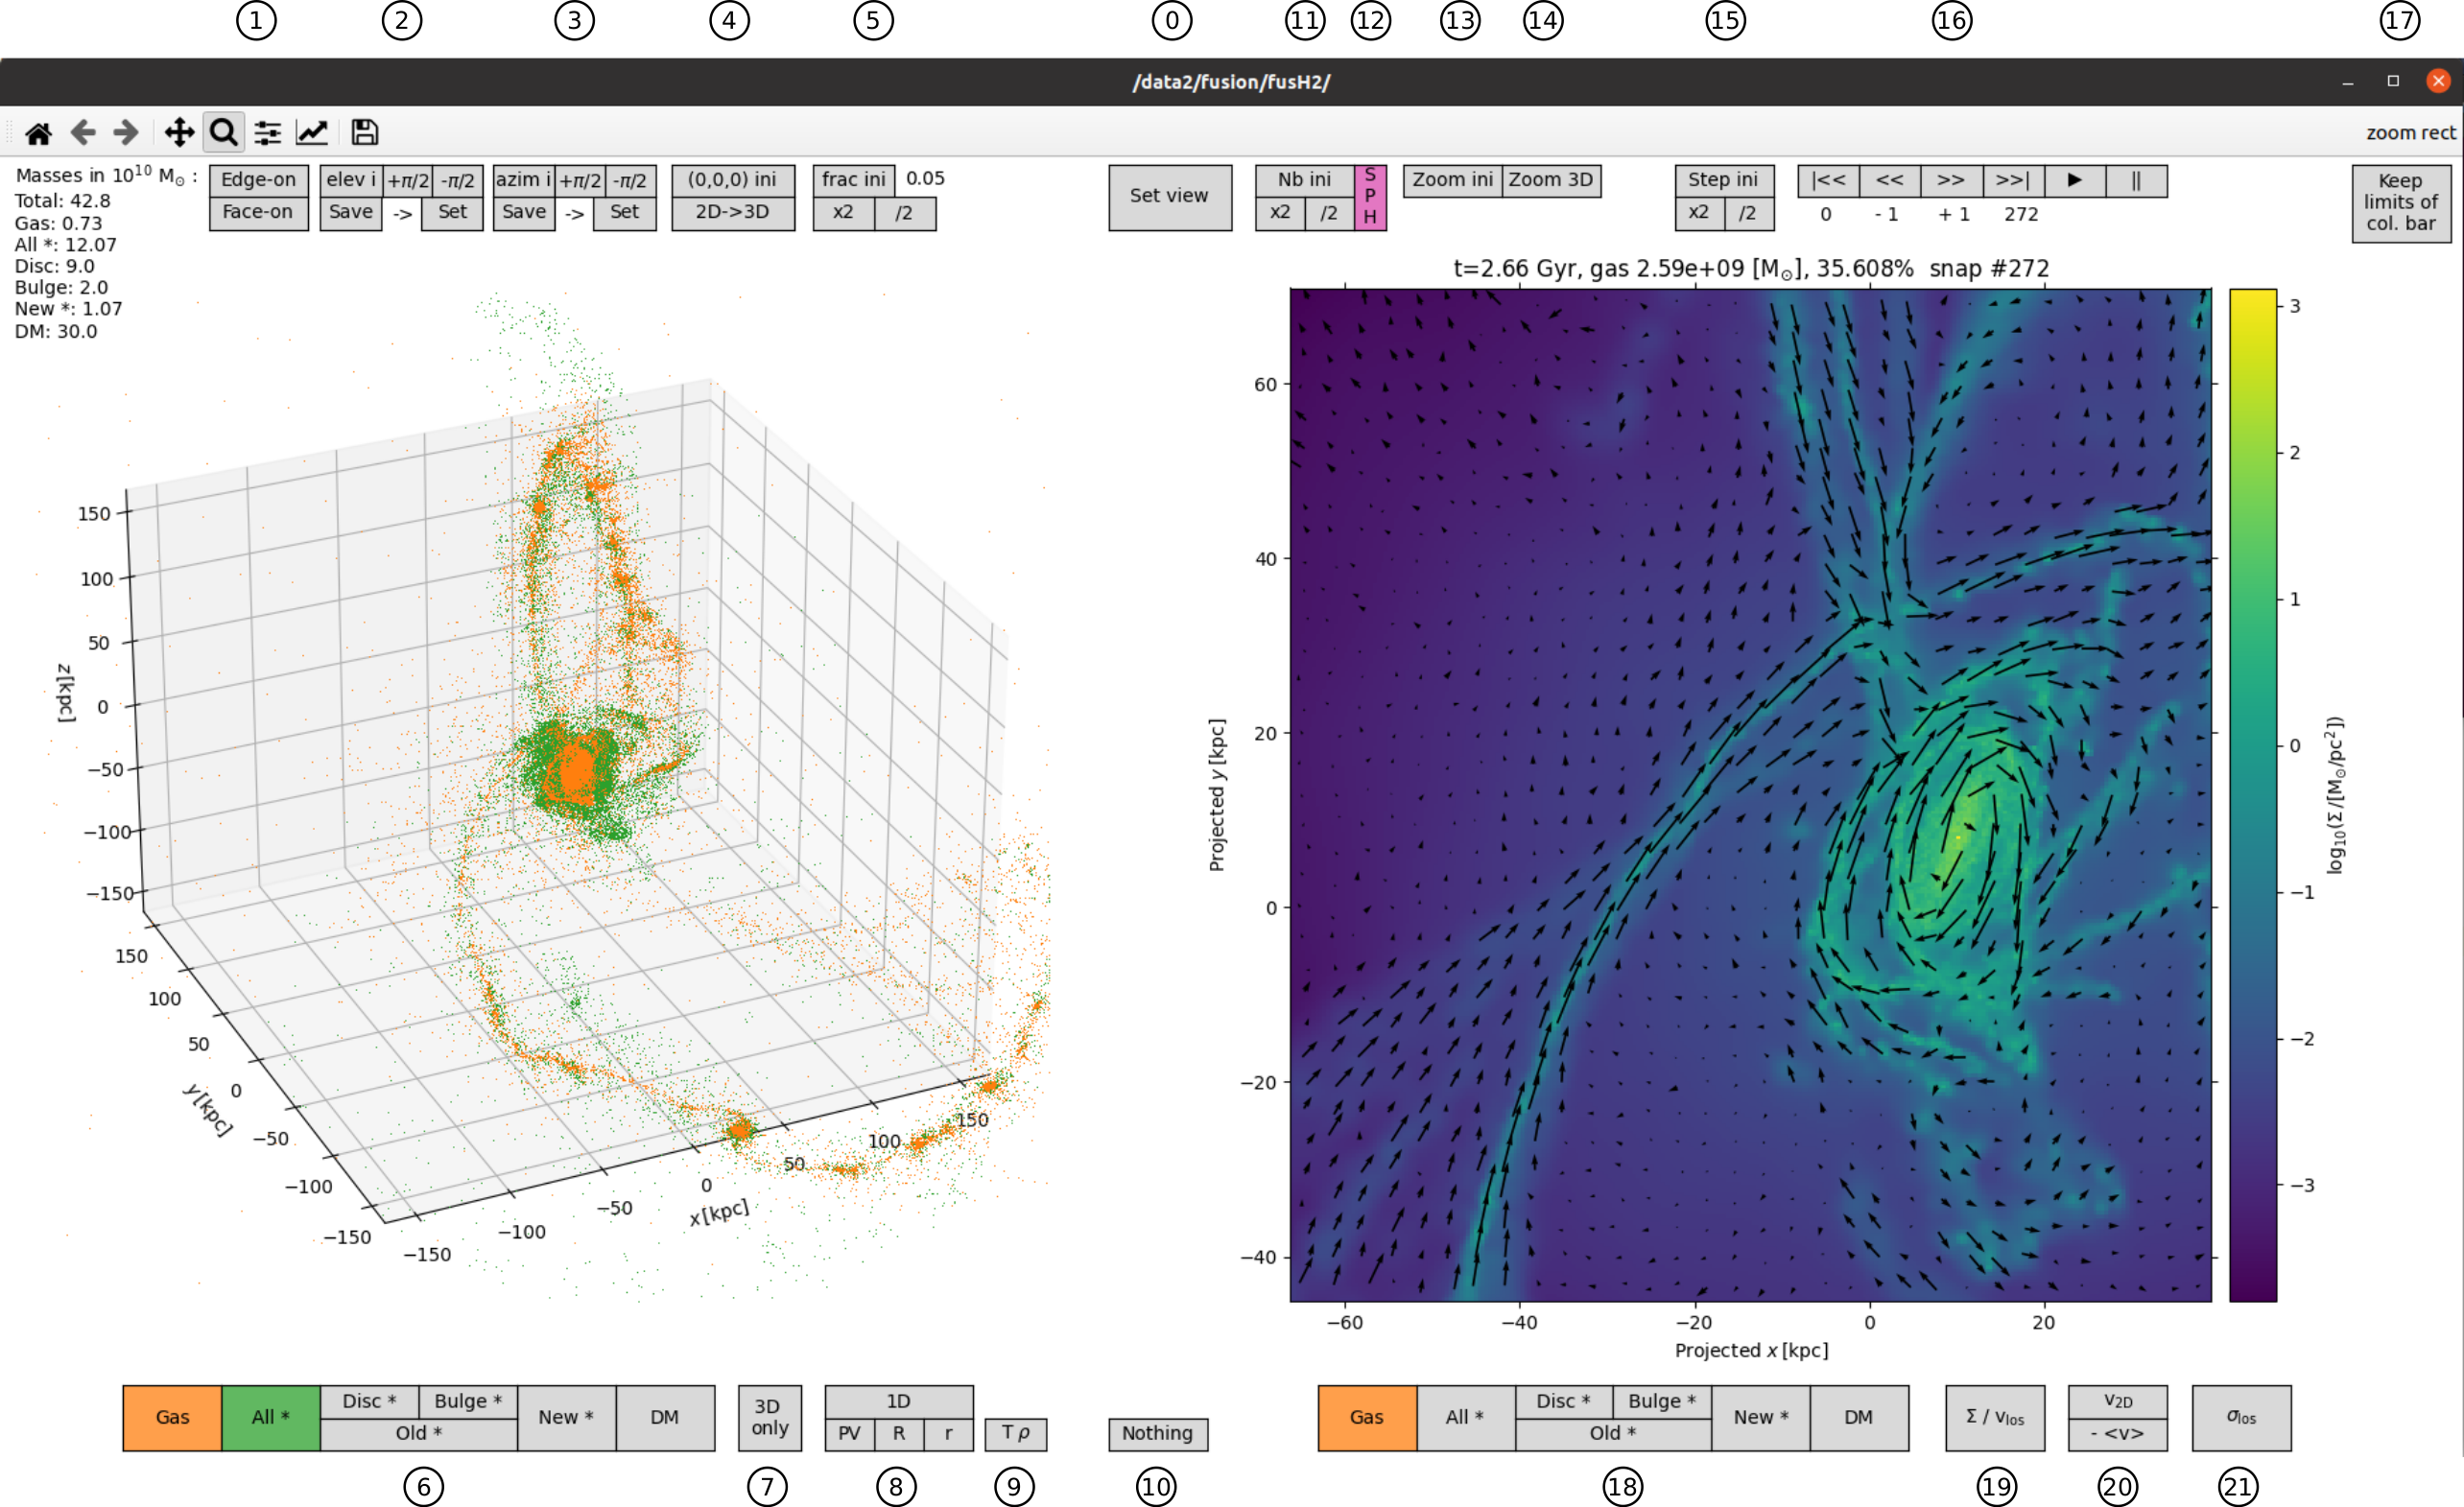Toggle Disc * in the 3D view
This screenshot has width=2464, height=1507.
click(x=370, y=1402)
